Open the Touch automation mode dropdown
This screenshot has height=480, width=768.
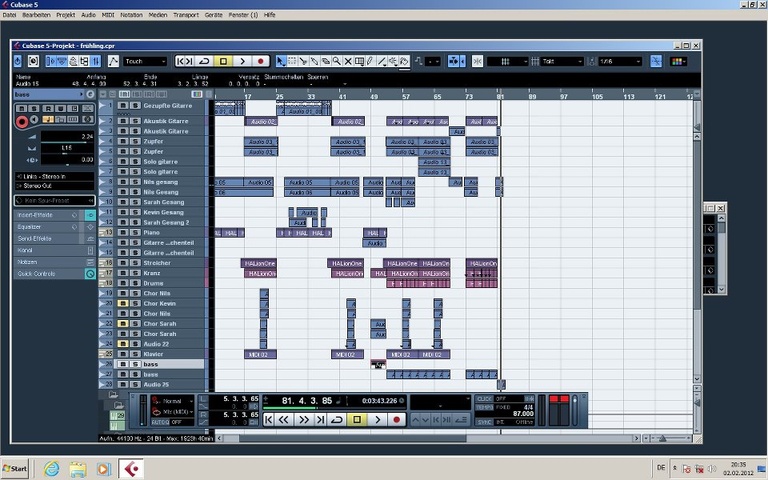point(145,61)
